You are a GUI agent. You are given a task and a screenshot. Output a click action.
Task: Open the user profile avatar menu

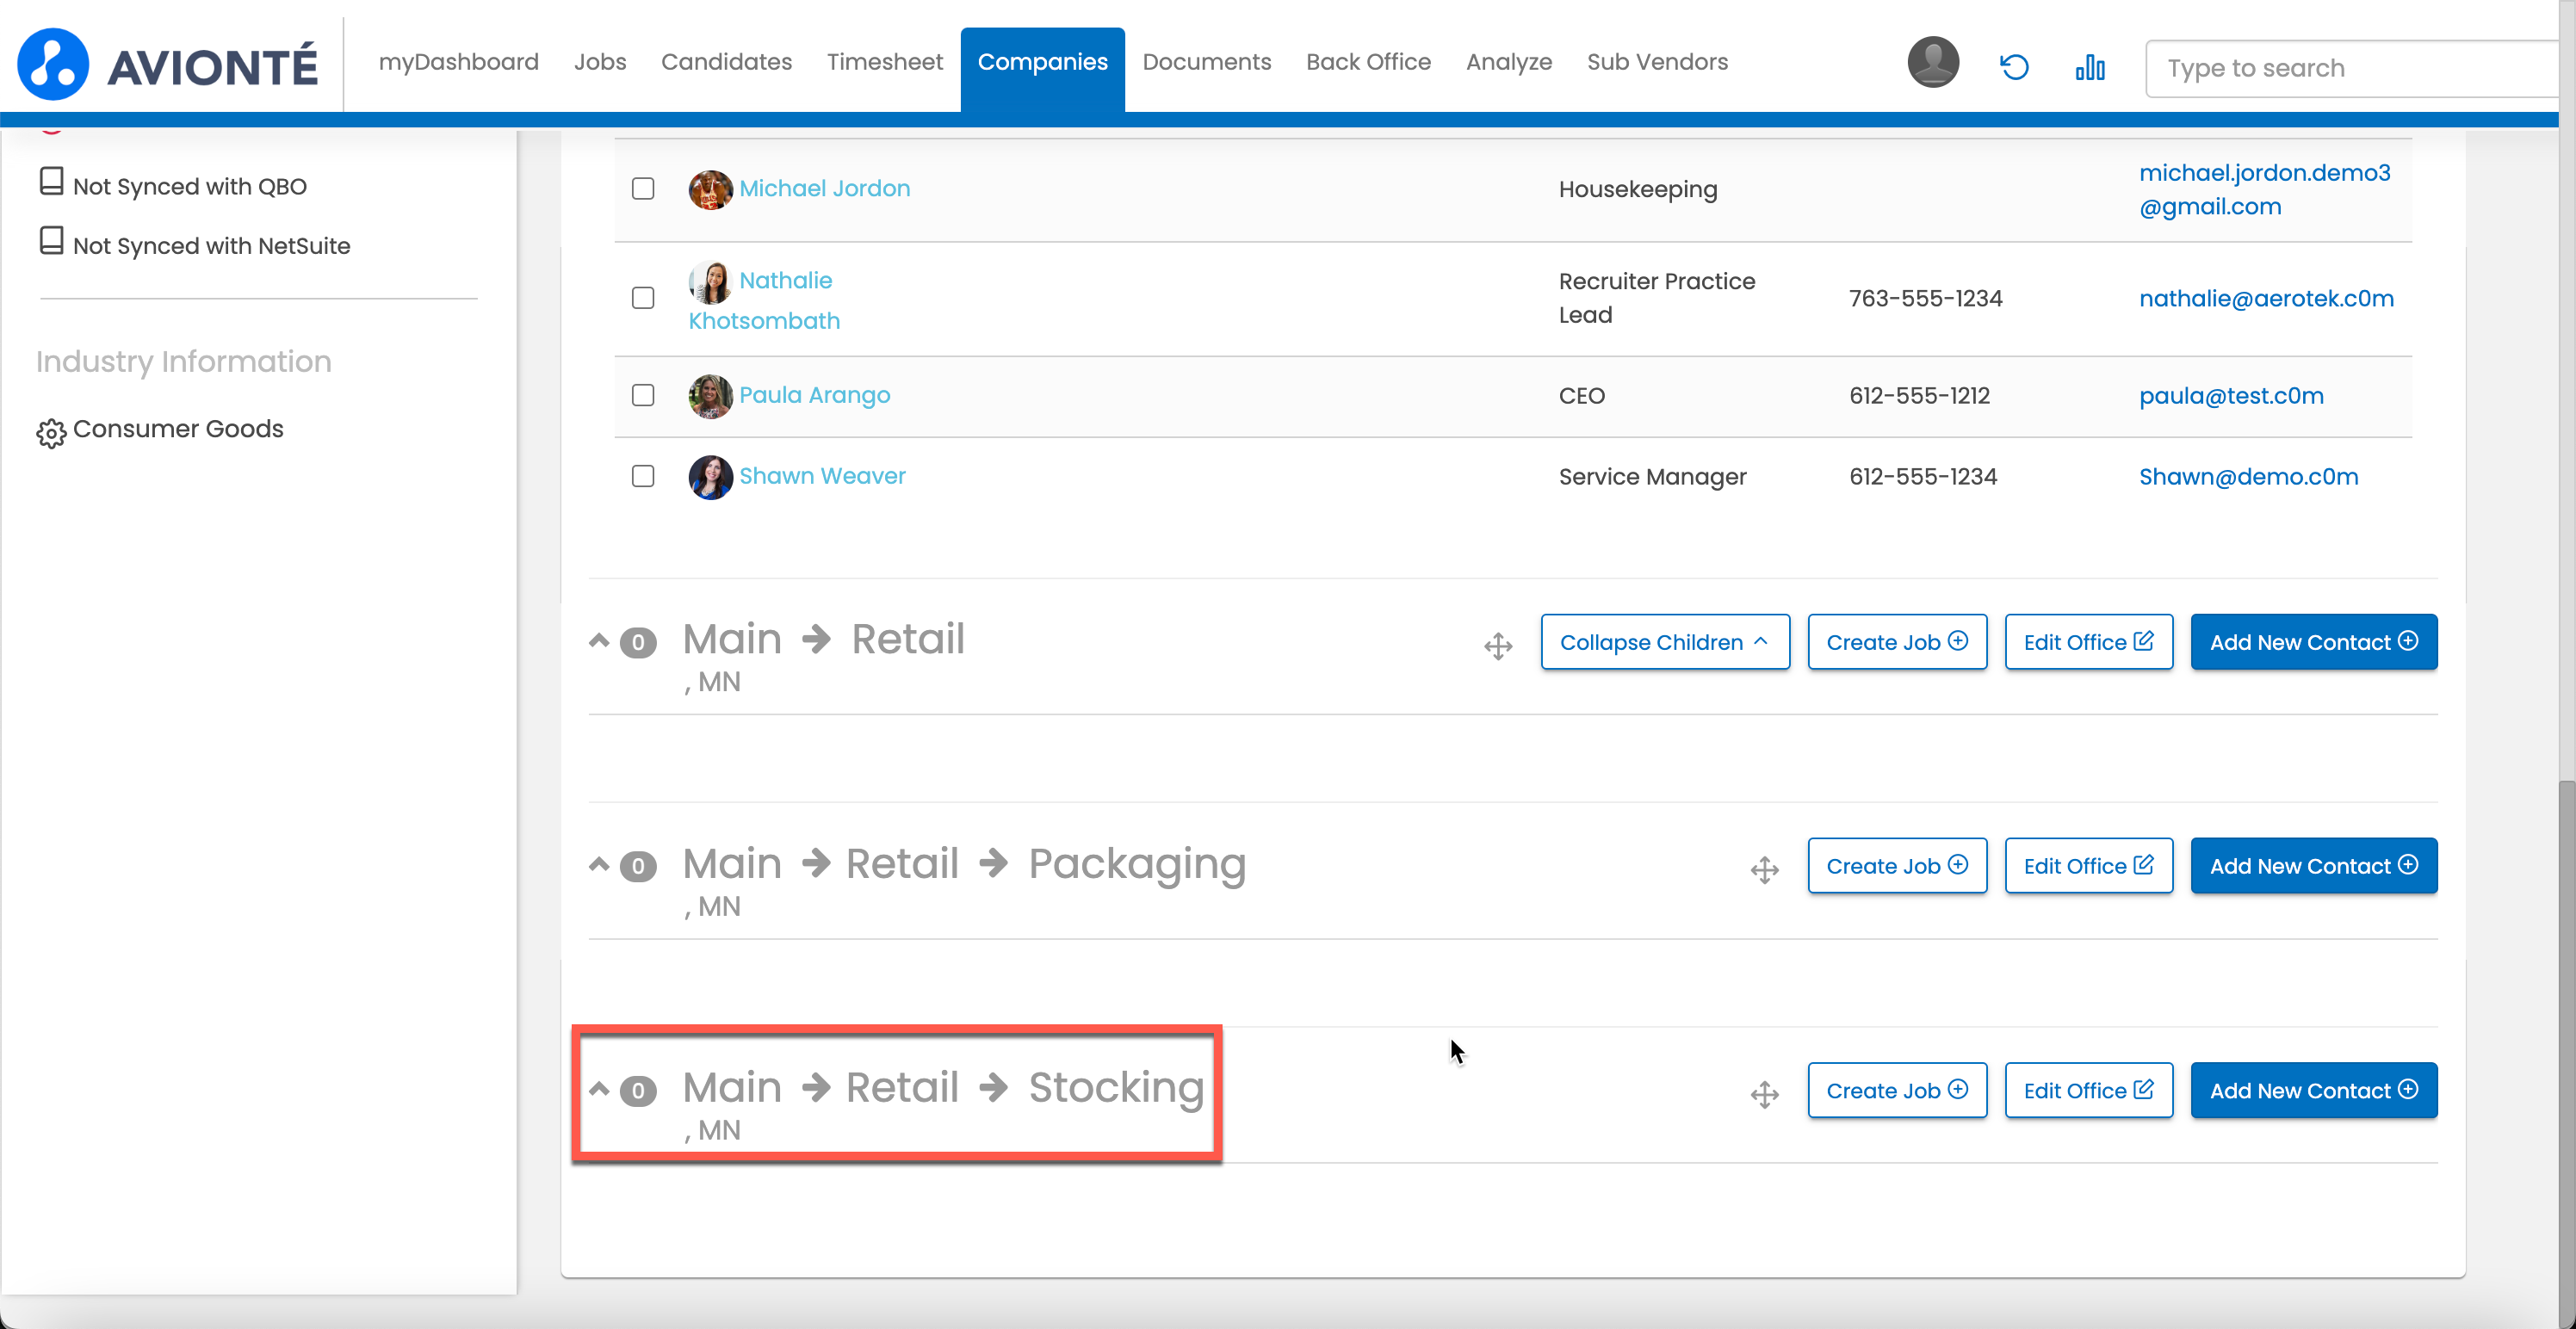pyautogui.click(x=1932, y=64)
